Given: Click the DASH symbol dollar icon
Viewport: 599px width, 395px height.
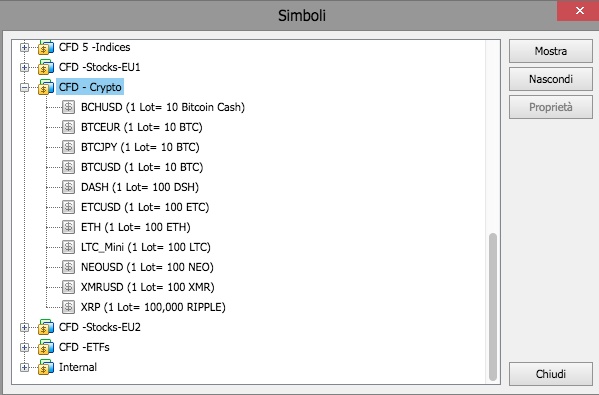Looking at the screenshot, I should [68, 187].
